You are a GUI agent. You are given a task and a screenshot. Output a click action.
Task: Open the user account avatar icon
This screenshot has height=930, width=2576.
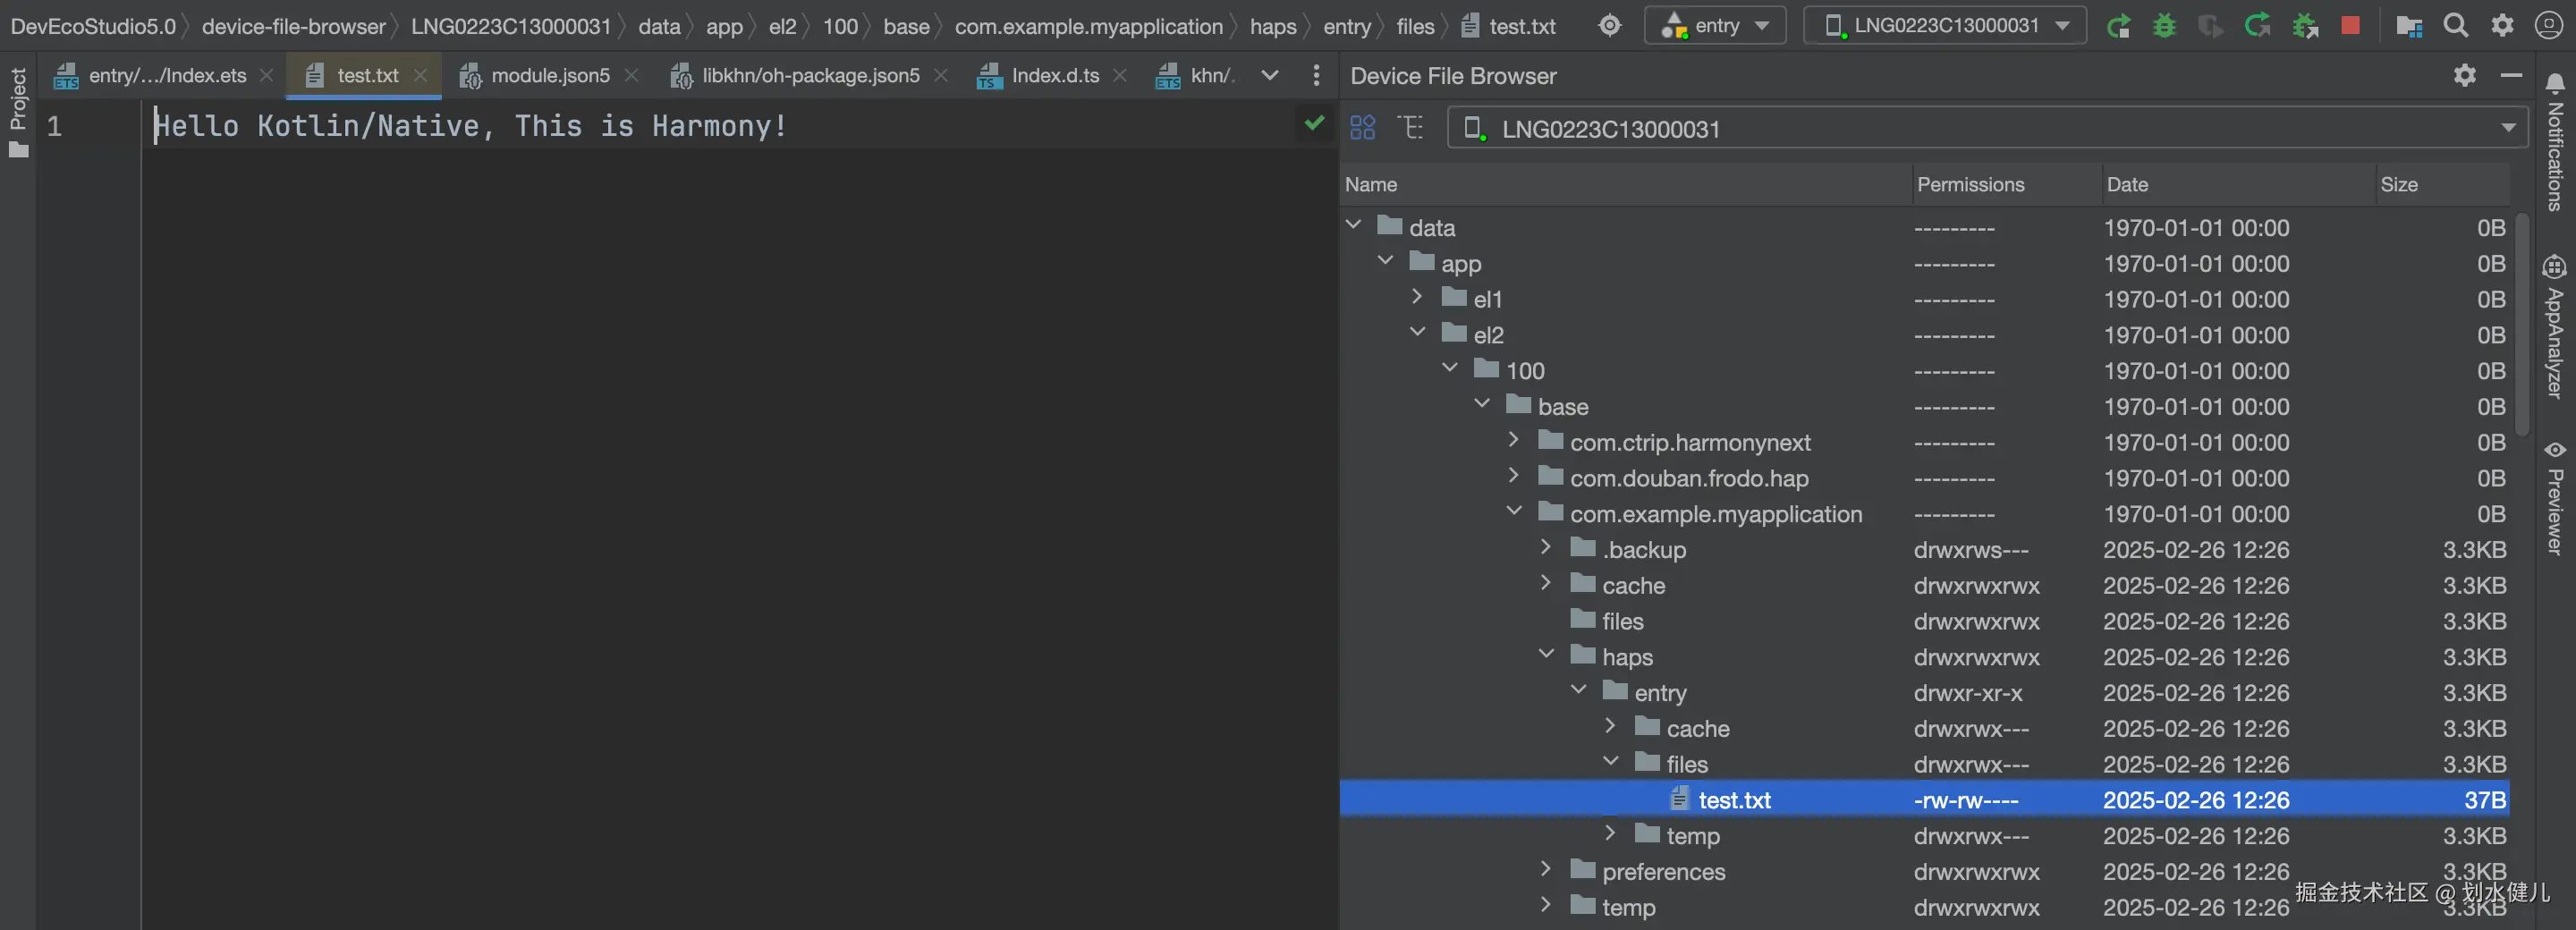2549,26
